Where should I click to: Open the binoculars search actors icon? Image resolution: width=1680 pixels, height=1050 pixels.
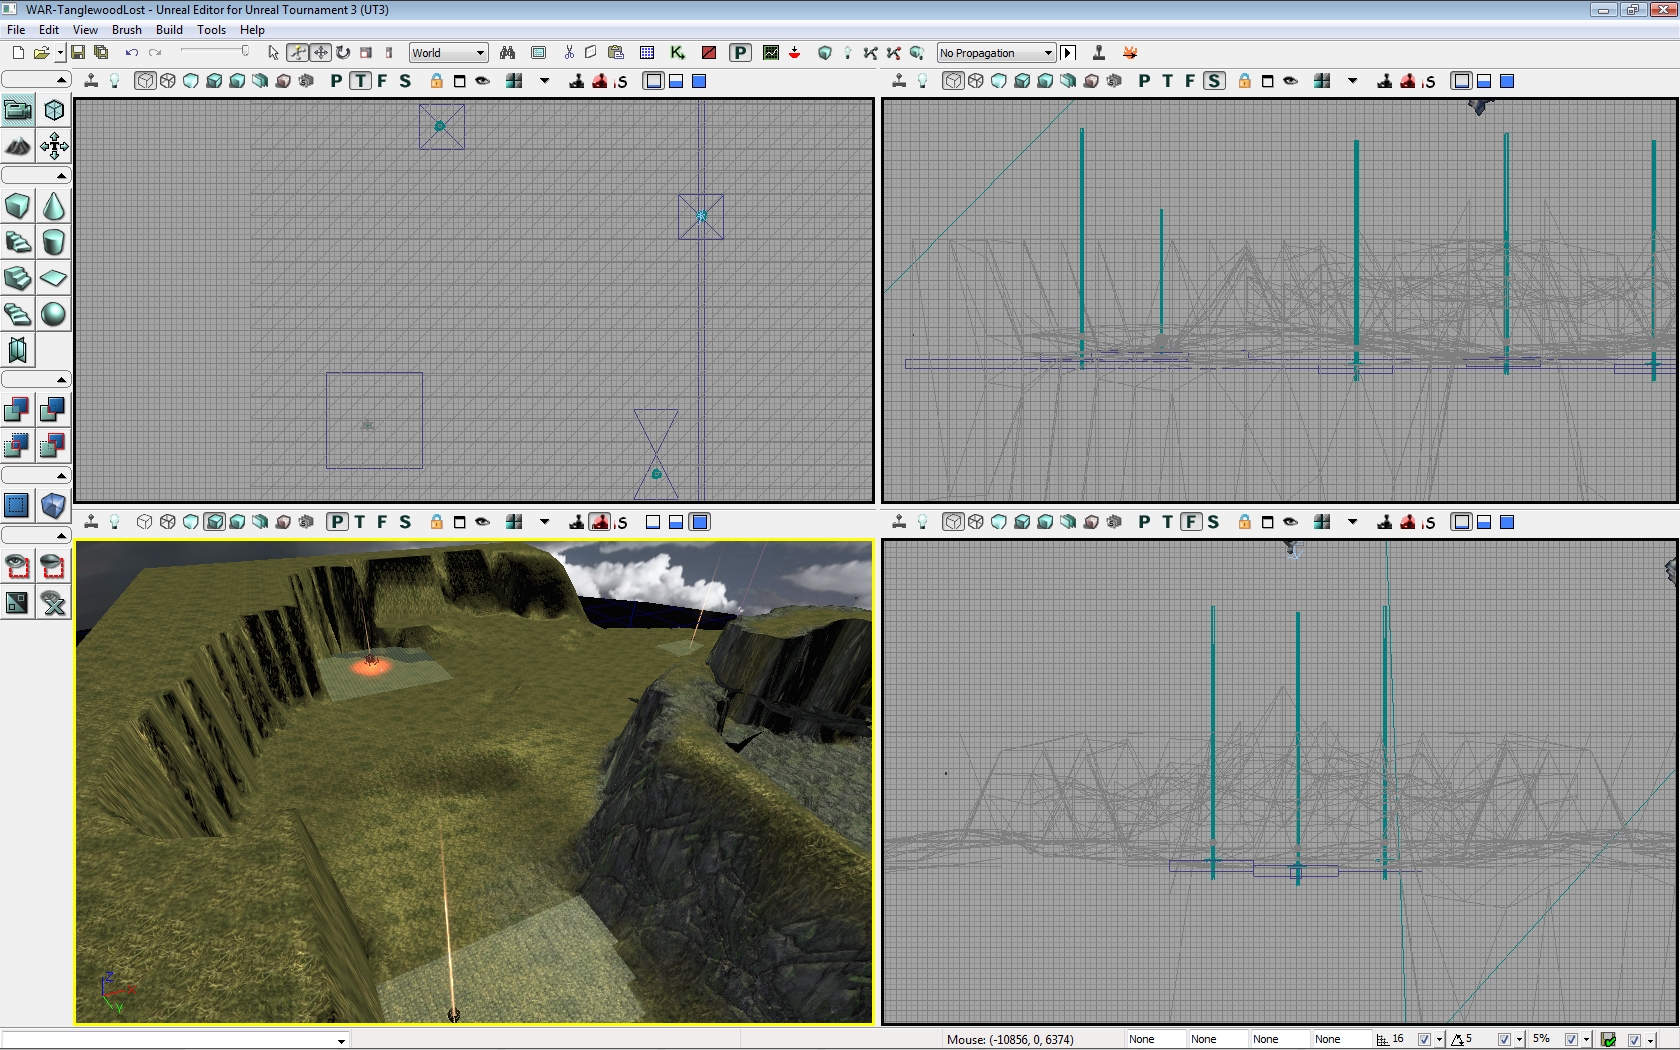(508, 53)
